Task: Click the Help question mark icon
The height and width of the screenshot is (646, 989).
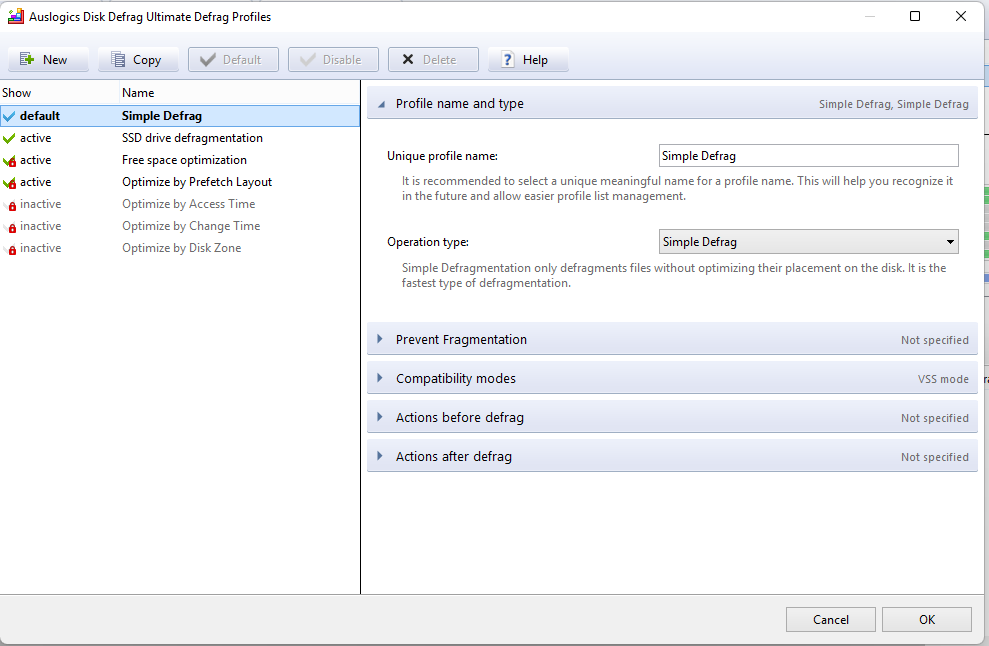Action: (508, 60)
